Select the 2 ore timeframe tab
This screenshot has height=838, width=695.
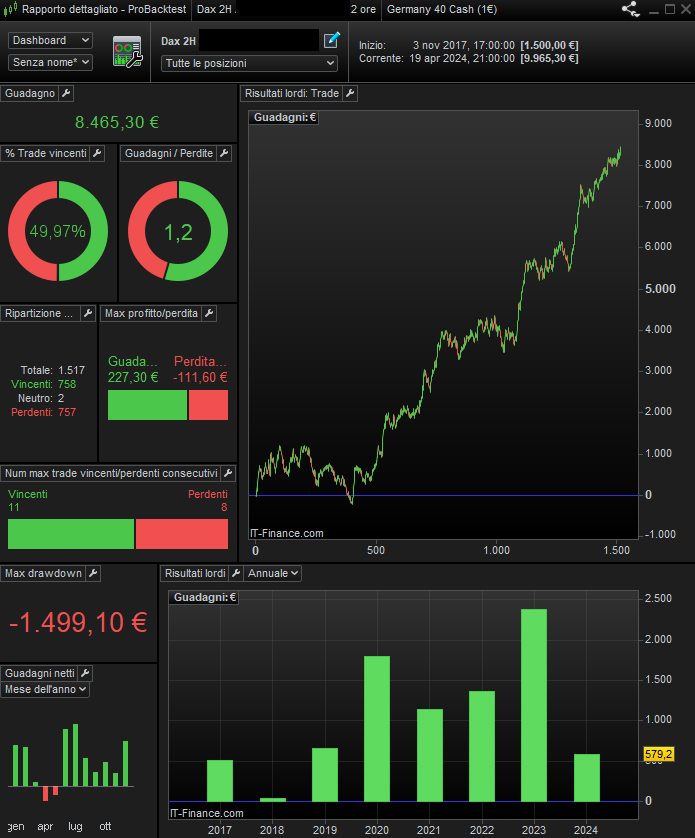[363, 9]
